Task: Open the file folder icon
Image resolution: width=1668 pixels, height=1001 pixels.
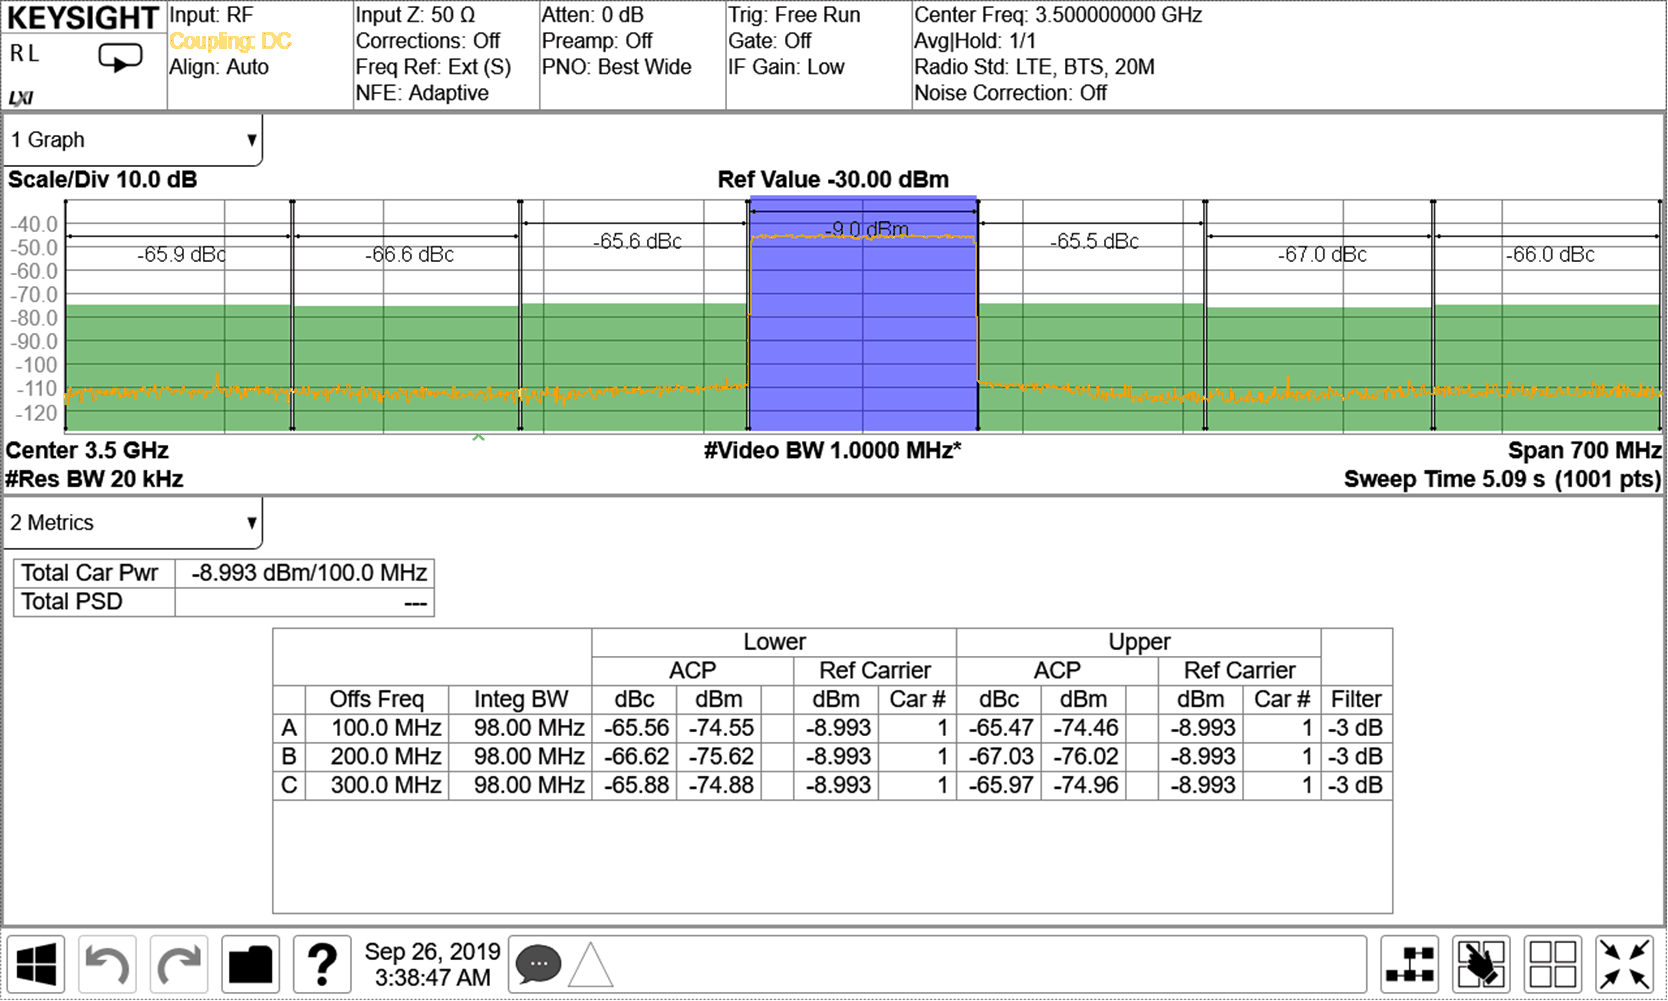Action: (250, 963)
